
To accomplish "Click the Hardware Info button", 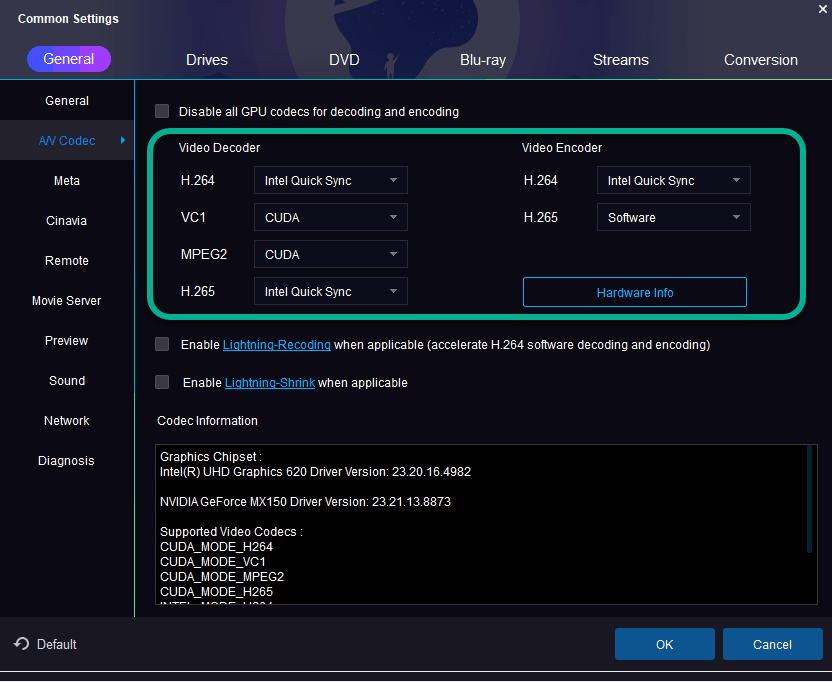I will coord(634,292).
